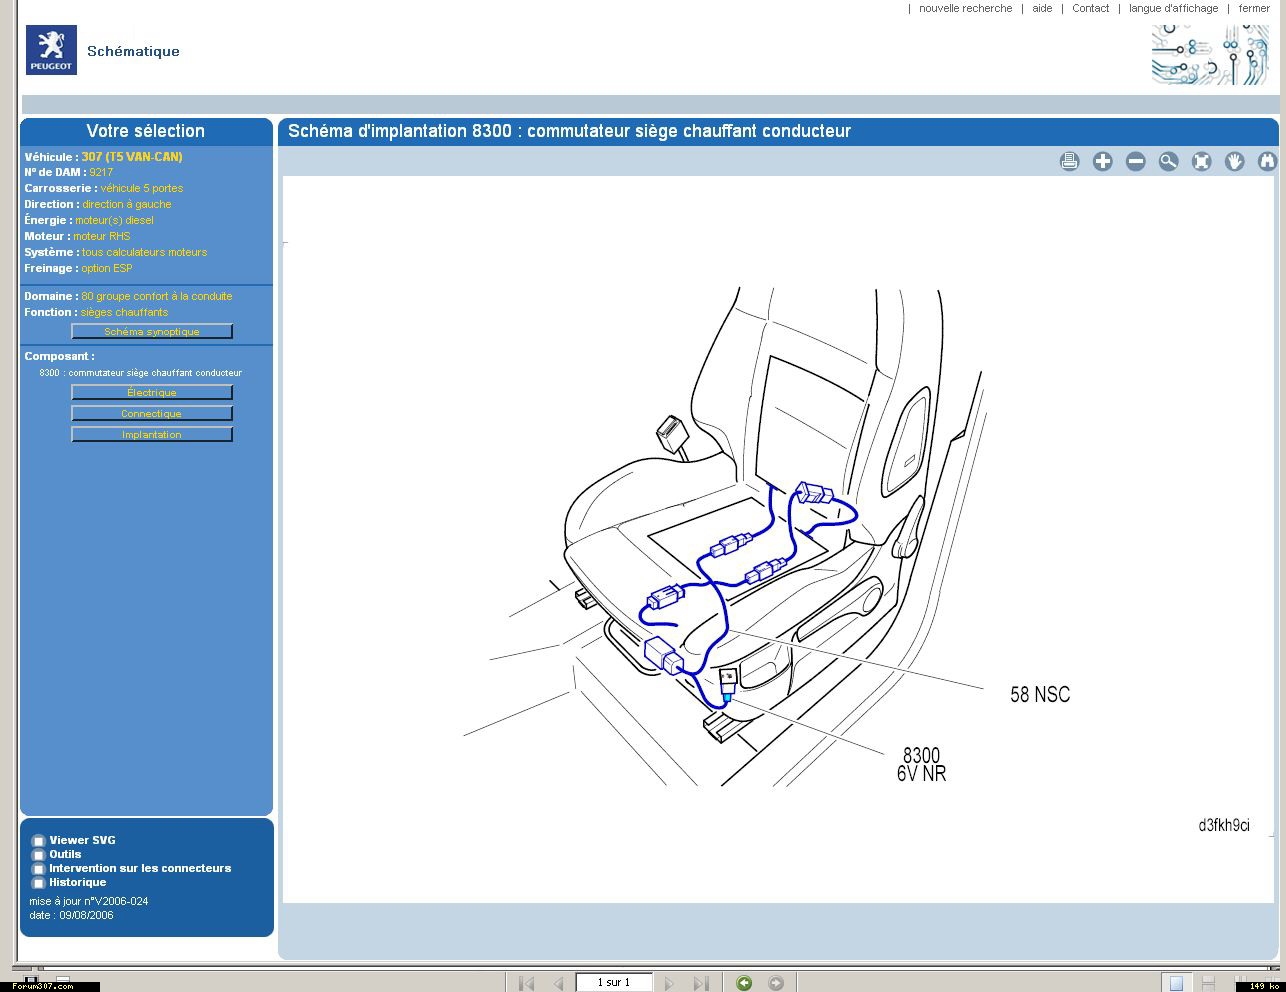Click the page number field
This screenshot has width=1286, height=992.
point(614,982)
